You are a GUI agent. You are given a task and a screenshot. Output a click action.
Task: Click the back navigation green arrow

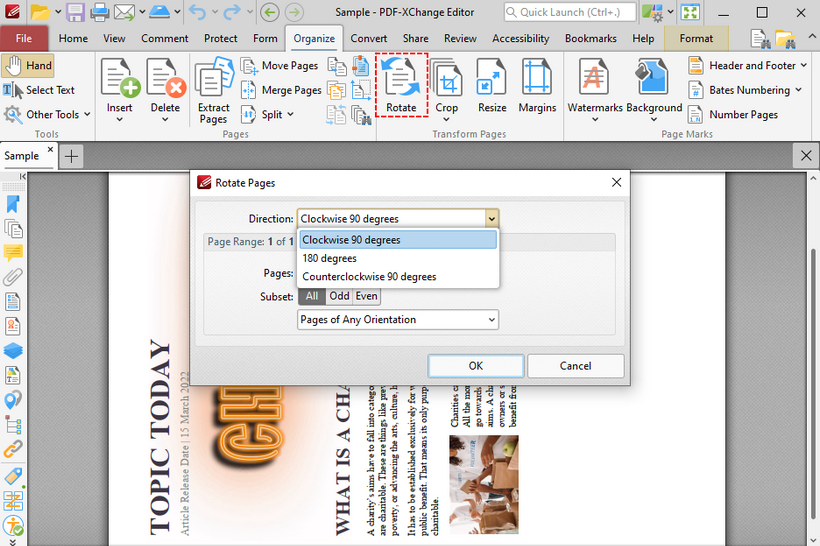click(270, 12)
